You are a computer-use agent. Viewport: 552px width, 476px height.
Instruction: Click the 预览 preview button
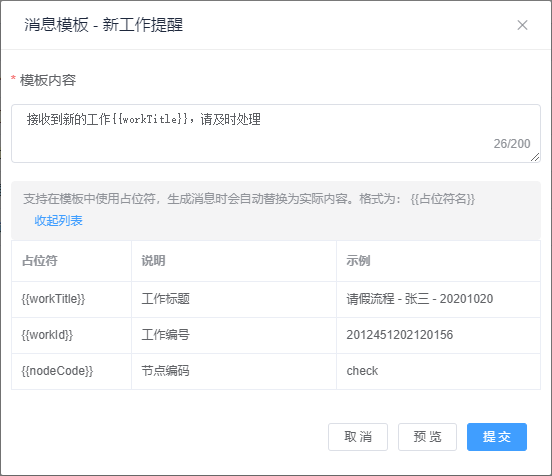pos(427,437)
